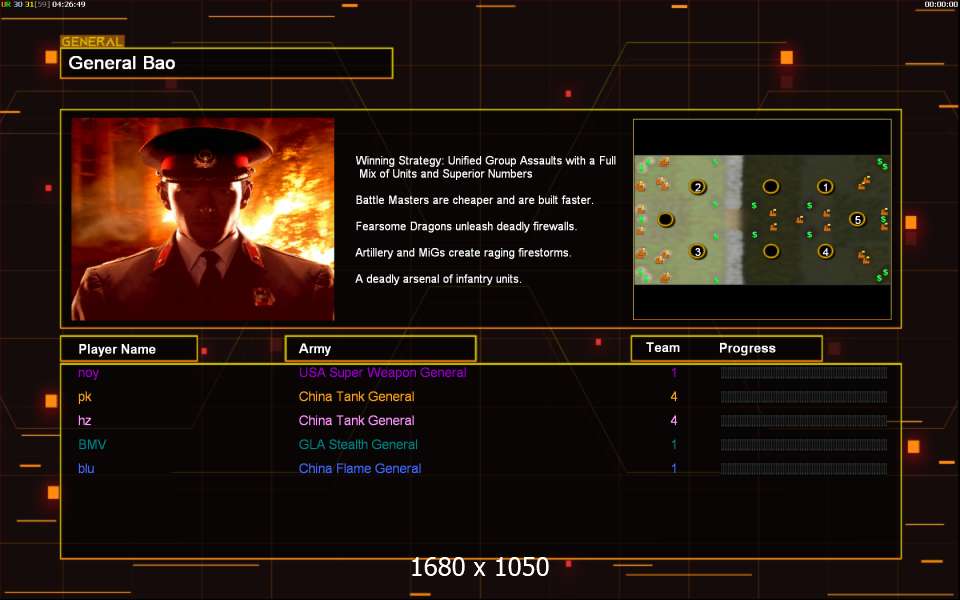The height and width of the screenshot is (600, 960).
Task: Click hz's 'China Tank General' army entry
Action: 356,421
